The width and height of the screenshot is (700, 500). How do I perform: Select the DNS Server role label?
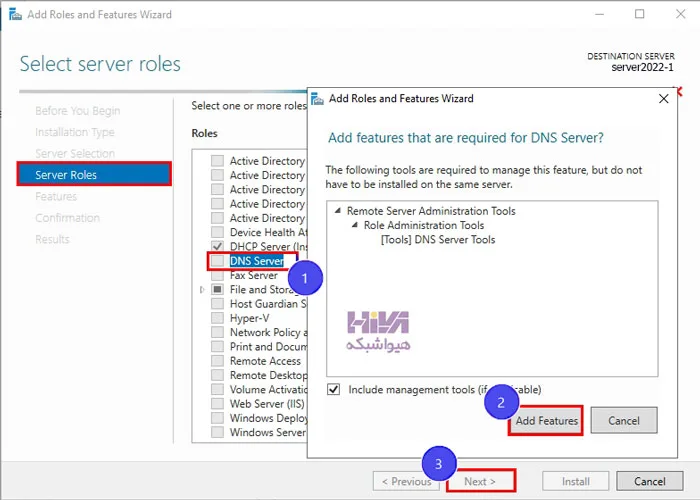tap(257, 261)
